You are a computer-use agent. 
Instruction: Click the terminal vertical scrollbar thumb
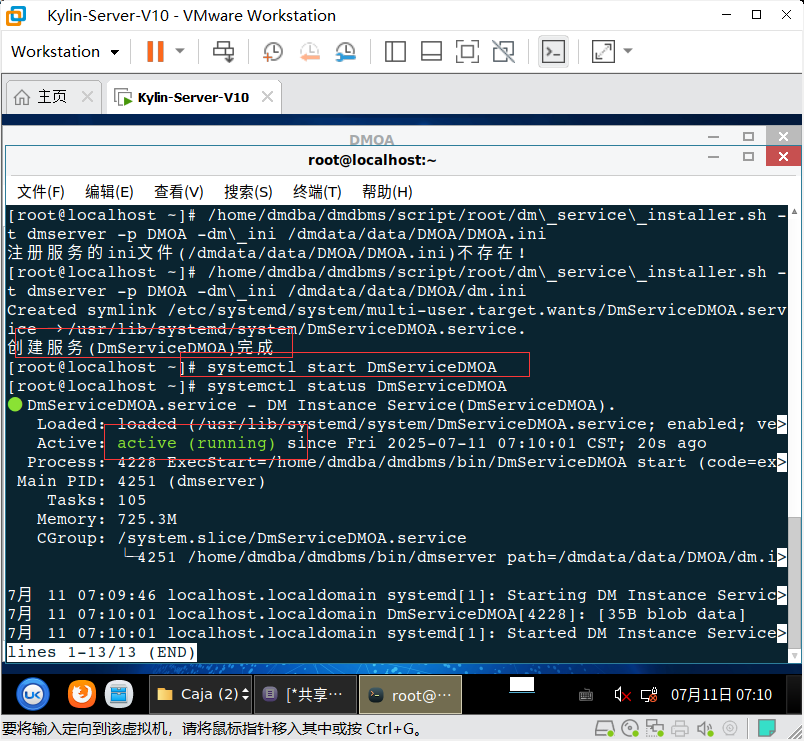pos(794,582)
